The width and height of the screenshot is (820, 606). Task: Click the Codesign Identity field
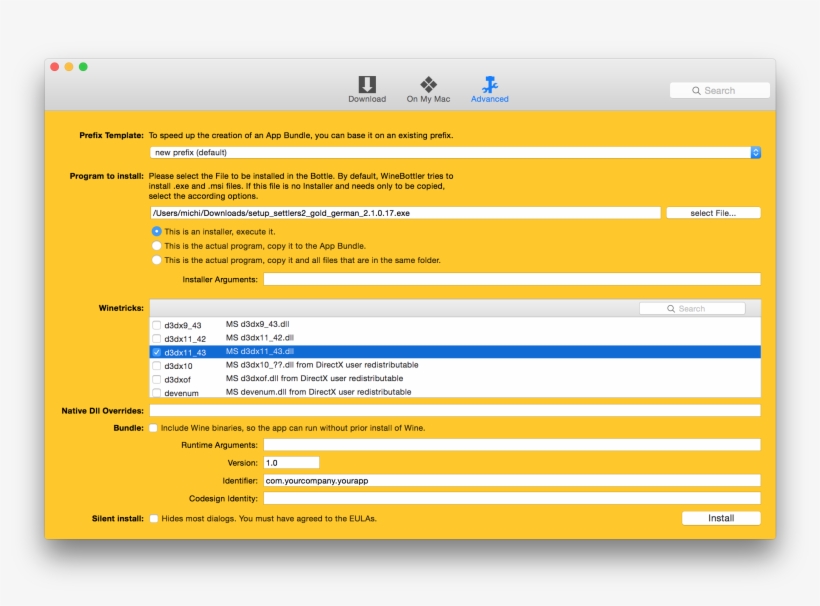coord(512,498)
